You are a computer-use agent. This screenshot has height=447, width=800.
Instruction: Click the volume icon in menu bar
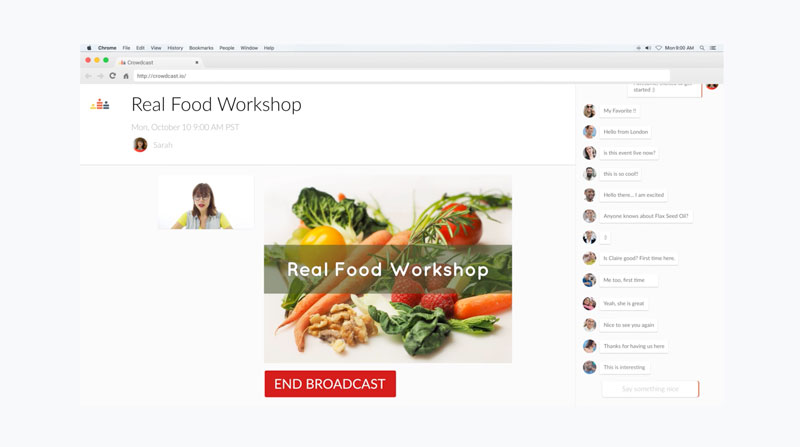tap(648, 48)
